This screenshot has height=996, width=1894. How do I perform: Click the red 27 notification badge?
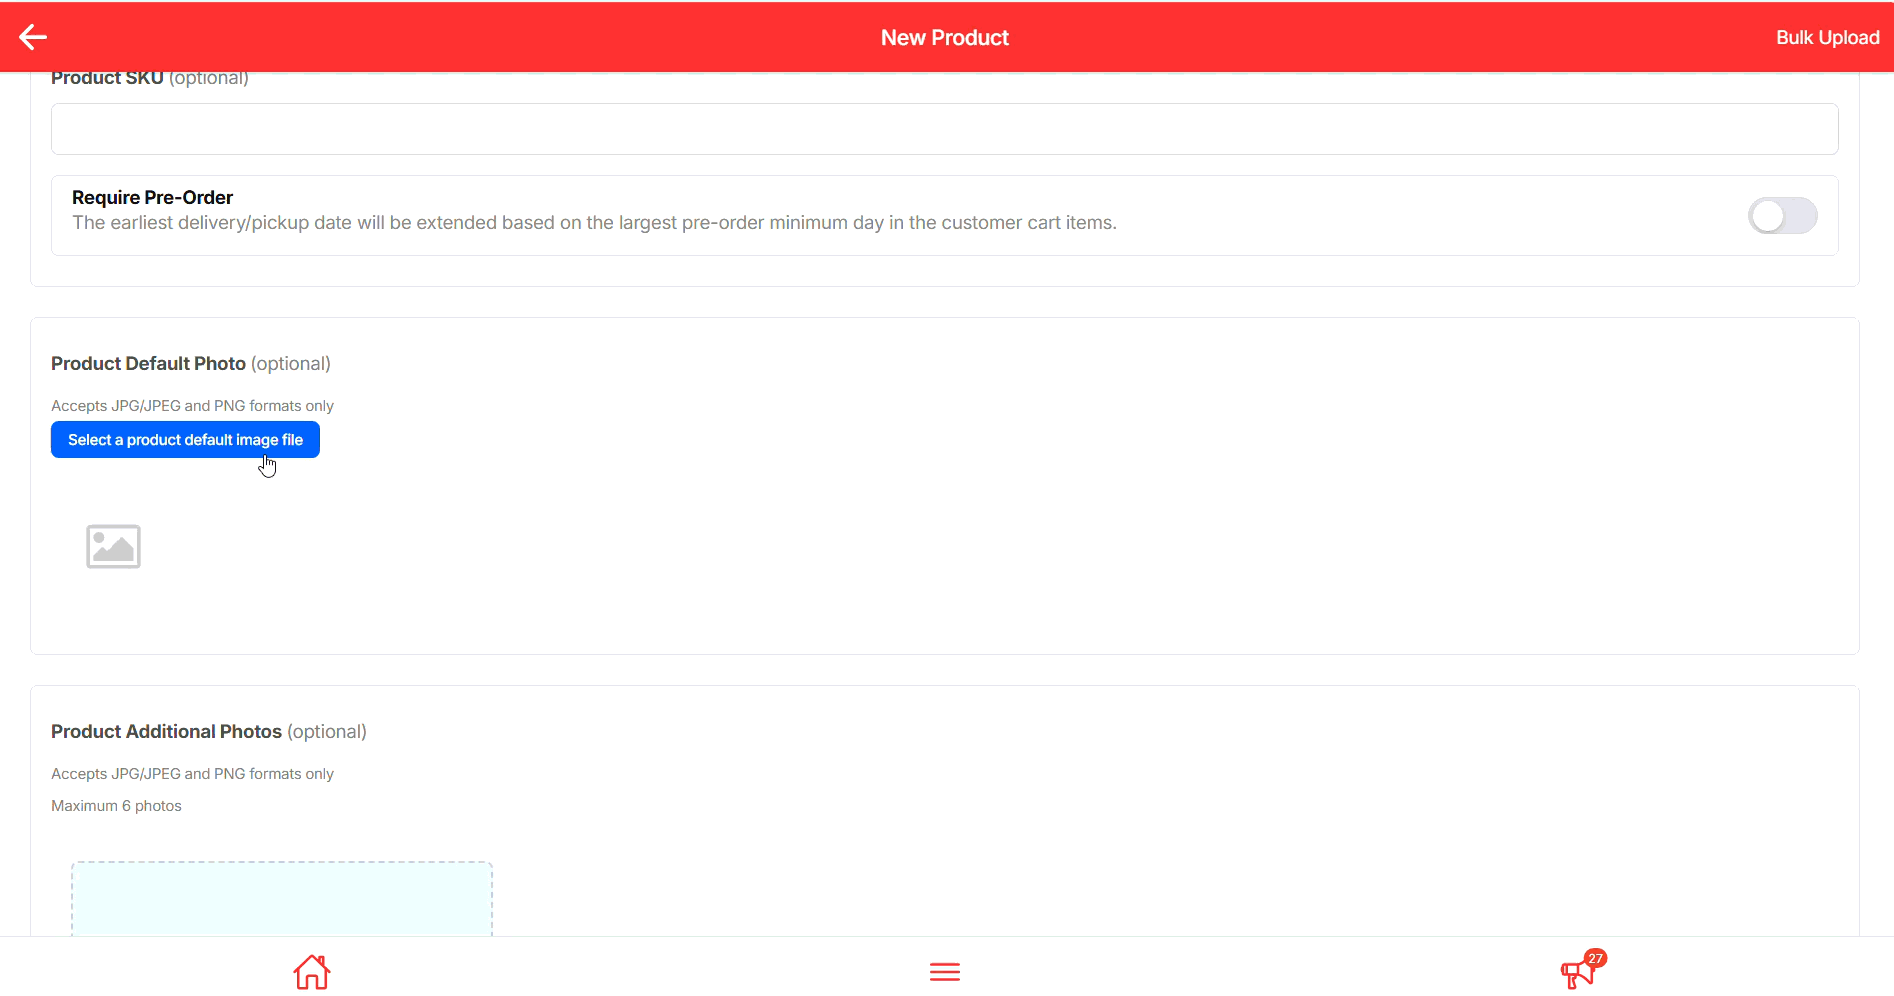1595,958
